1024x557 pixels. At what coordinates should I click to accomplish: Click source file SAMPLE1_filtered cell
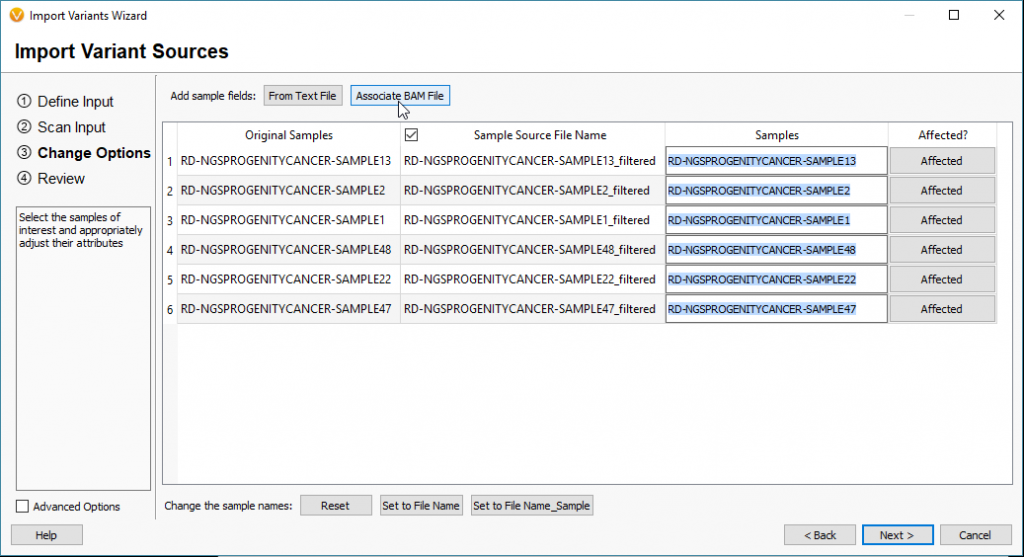click(532, 220)
